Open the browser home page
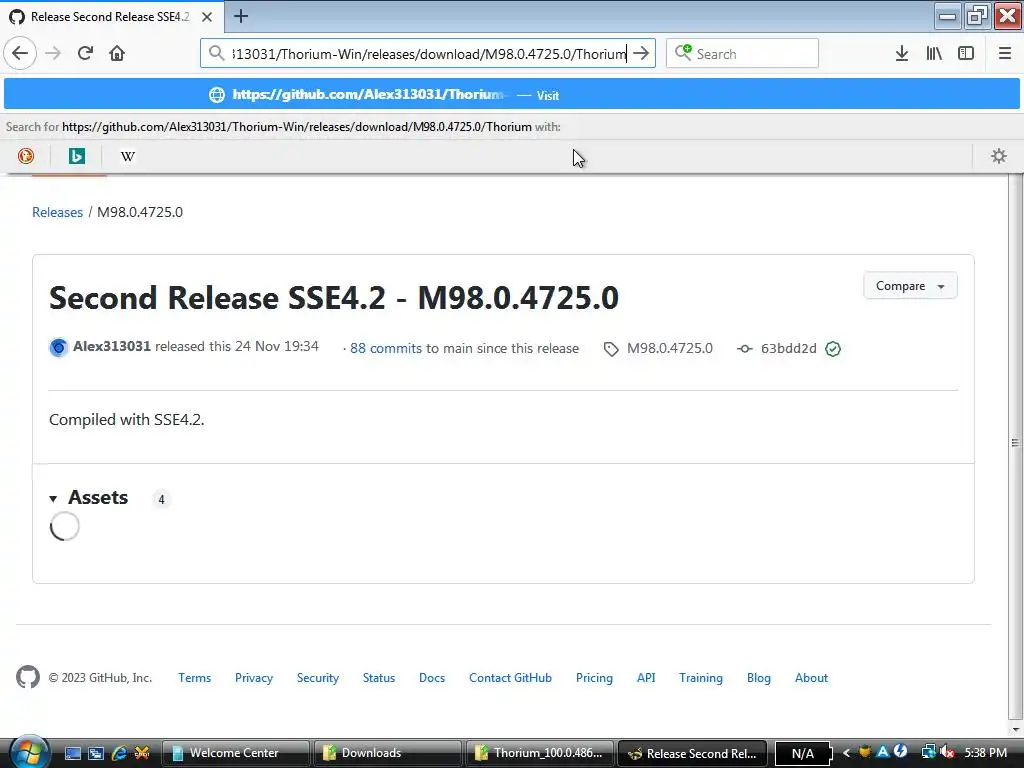Screen dimensions: 1024x768 point(117,53)
